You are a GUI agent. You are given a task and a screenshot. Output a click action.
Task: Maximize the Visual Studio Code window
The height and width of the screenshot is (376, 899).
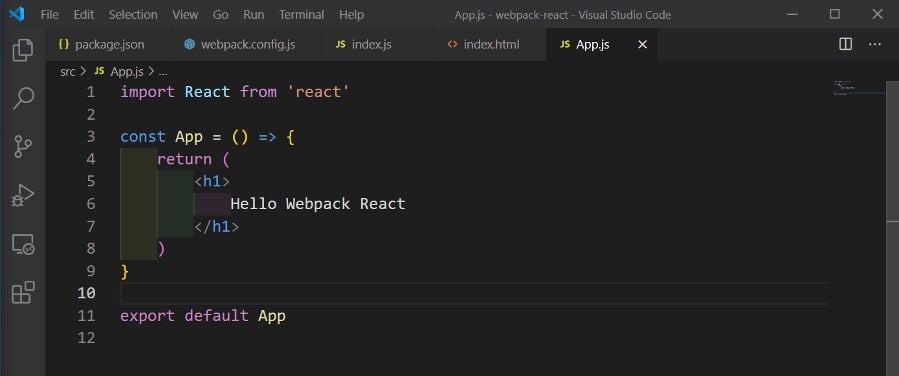[835, 14]
